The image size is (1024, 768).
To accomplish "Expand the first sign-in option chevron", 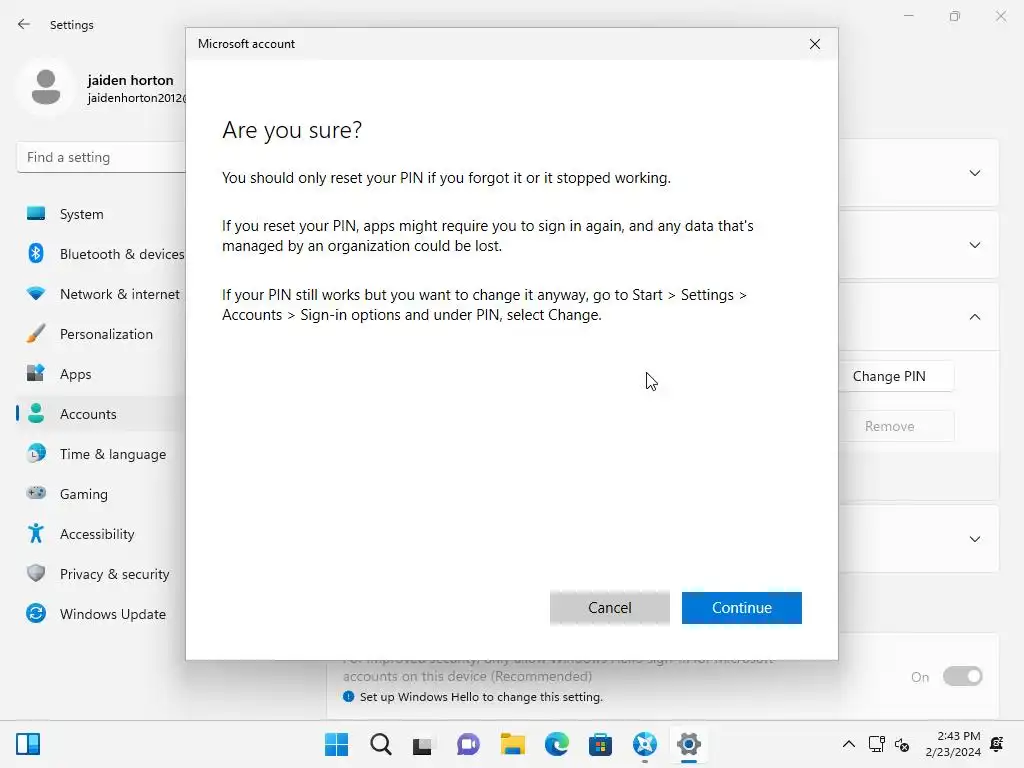I will 974,173.
